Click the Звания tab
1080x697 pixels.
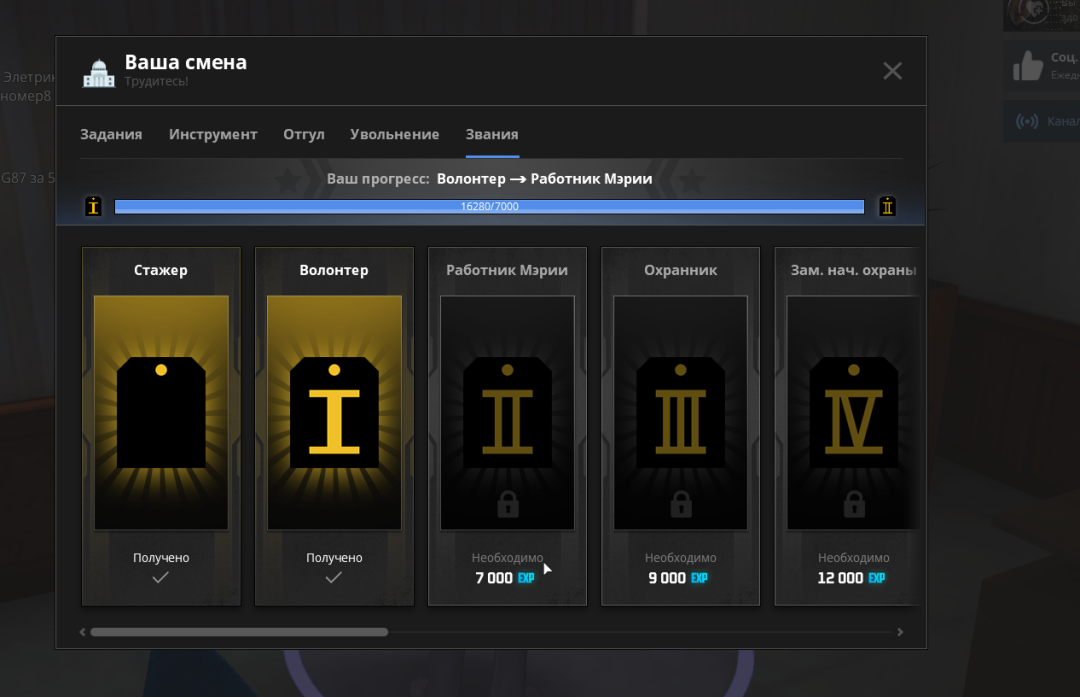492,134
